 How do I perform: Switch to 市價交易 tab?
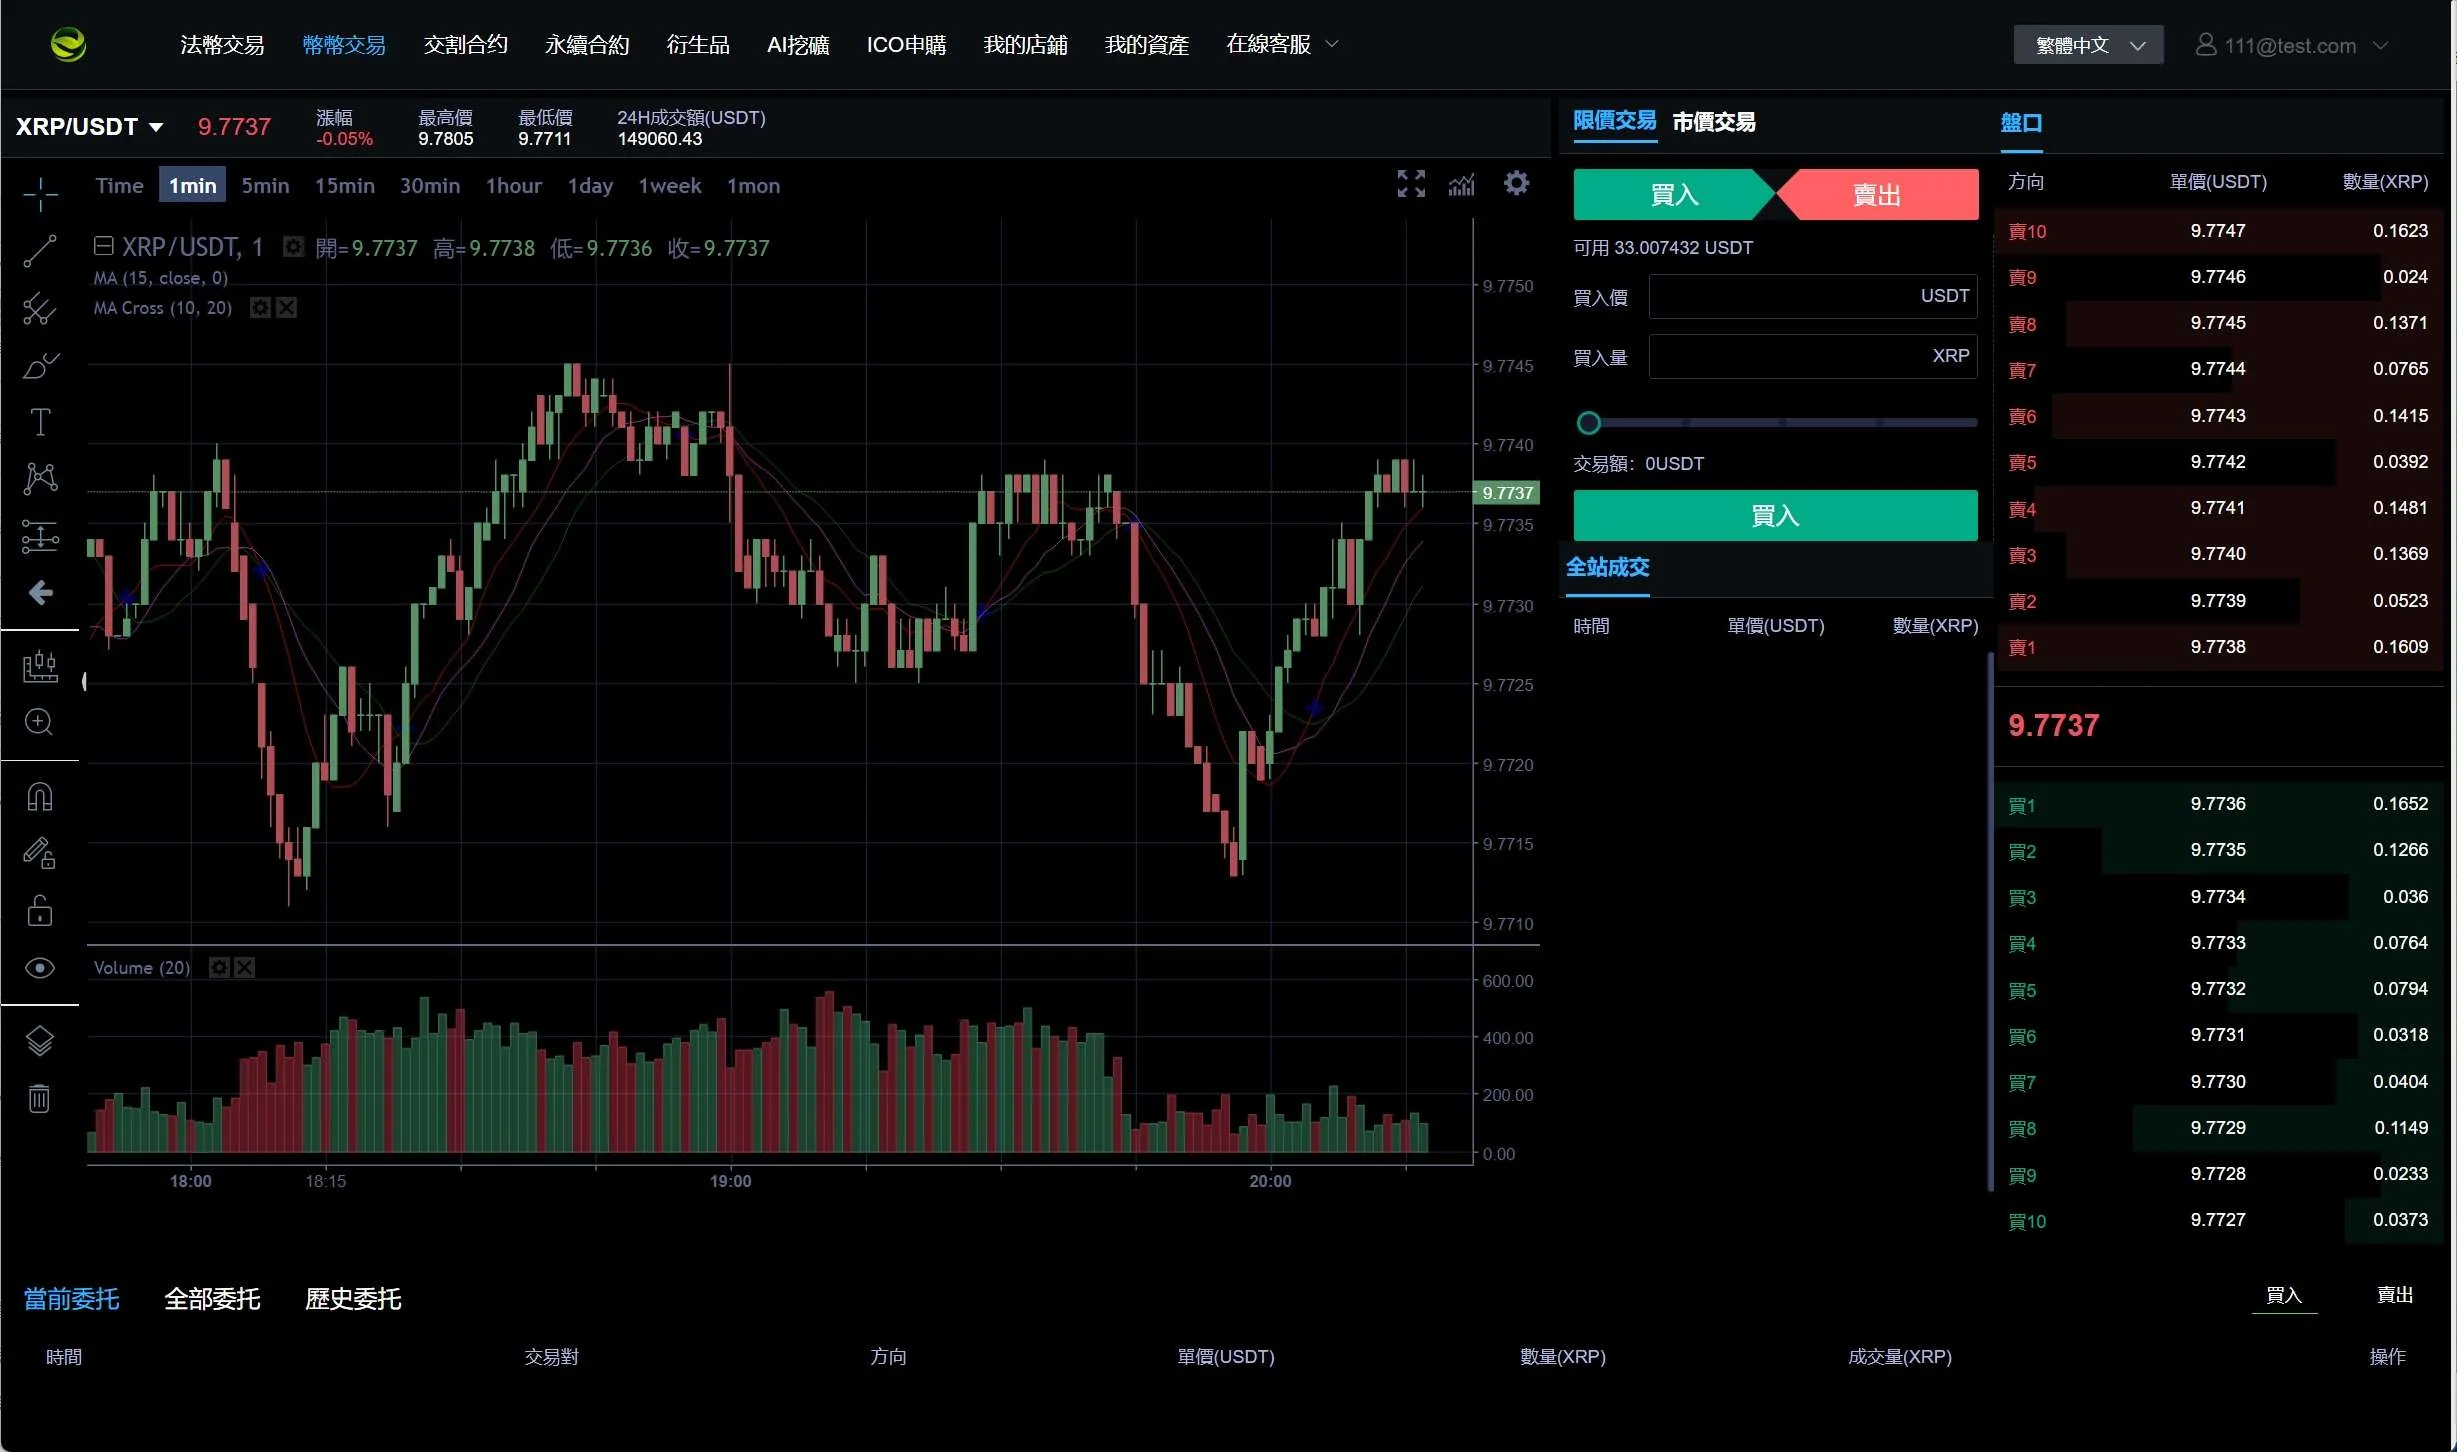click(1713, 122)
